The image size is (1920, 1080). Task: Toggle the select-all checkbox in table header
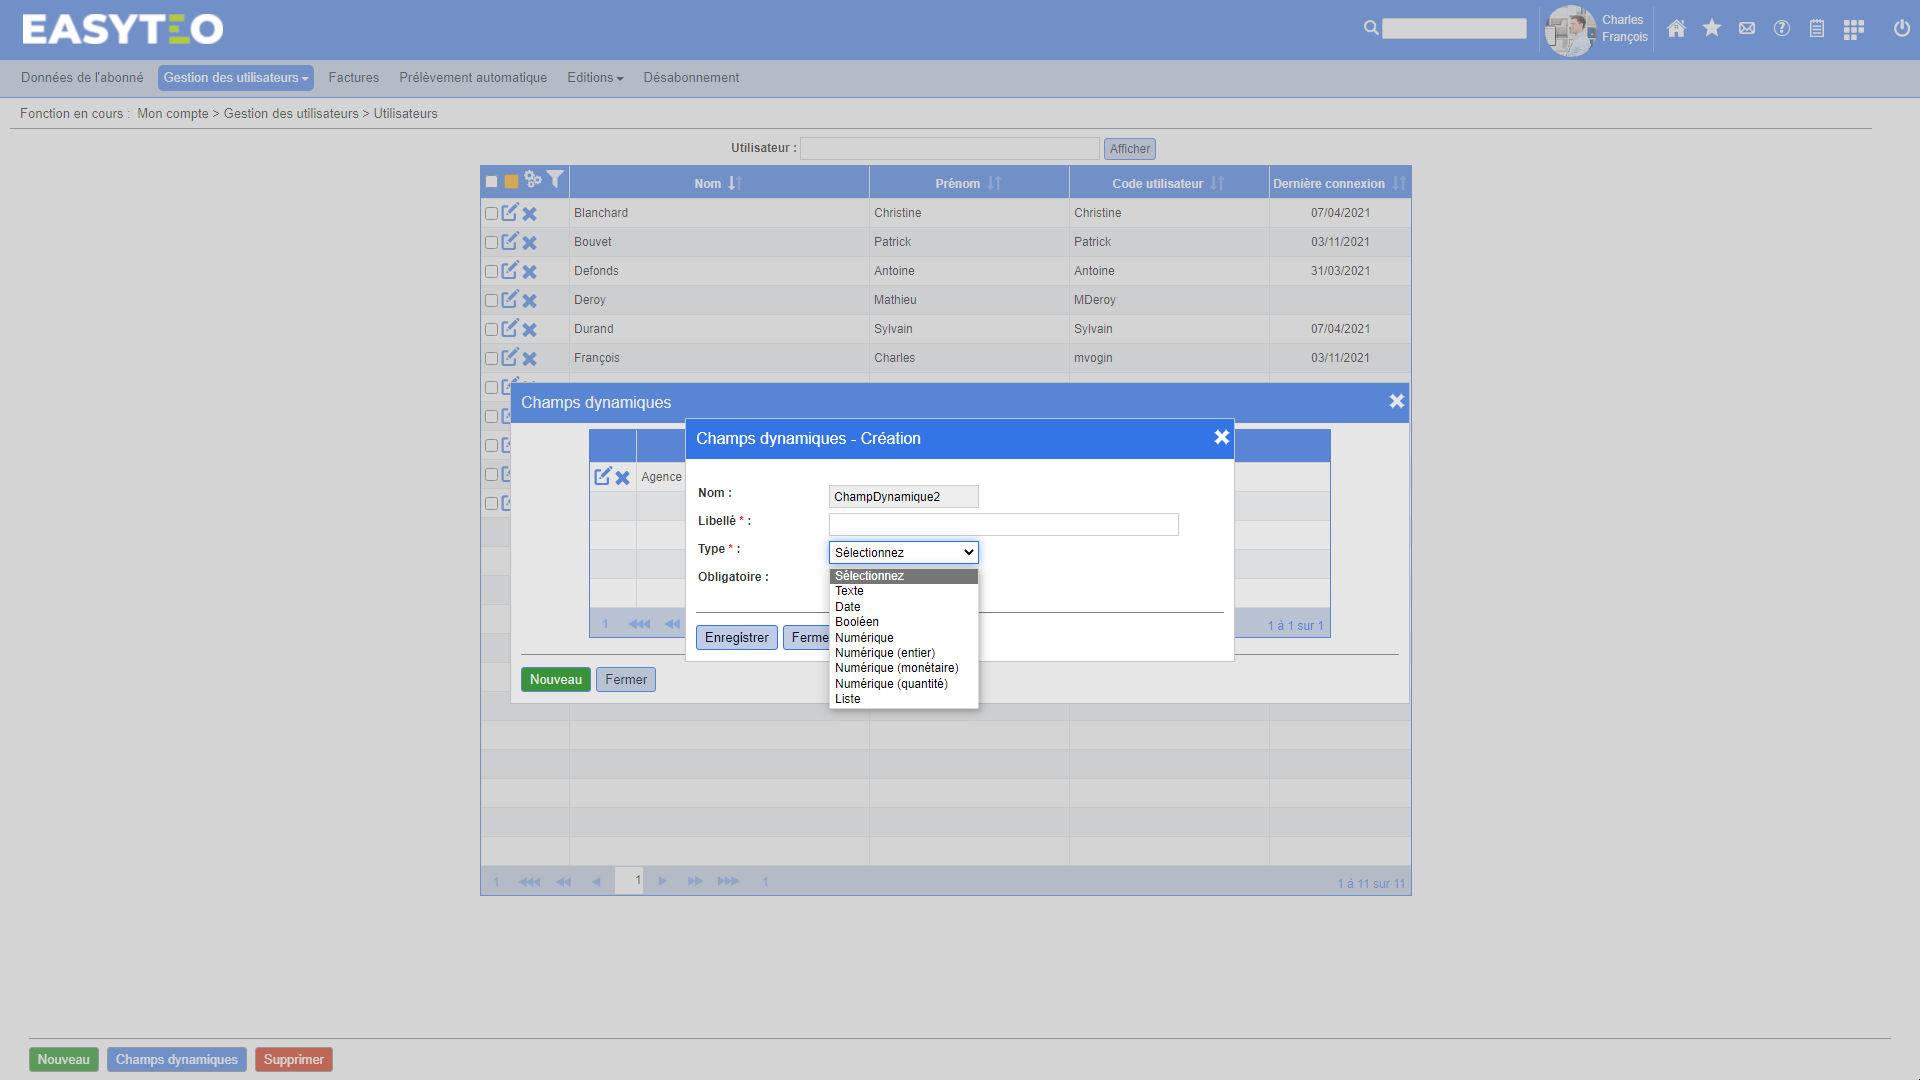491,182
